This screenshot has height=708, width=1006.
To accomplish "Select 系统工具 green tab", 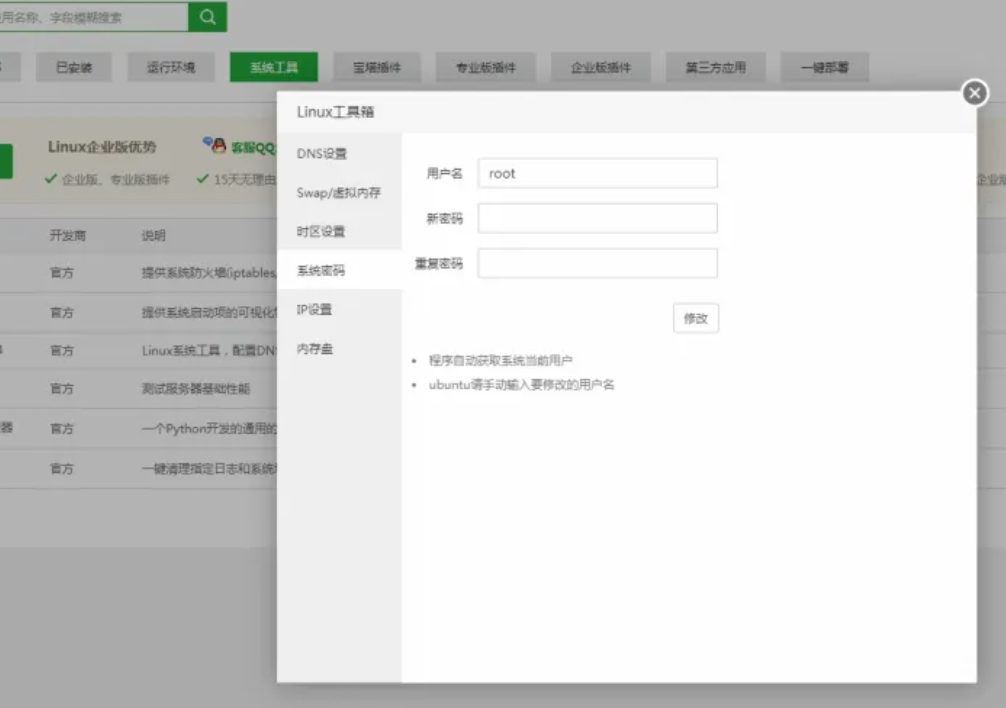I will tap(274, 67).
